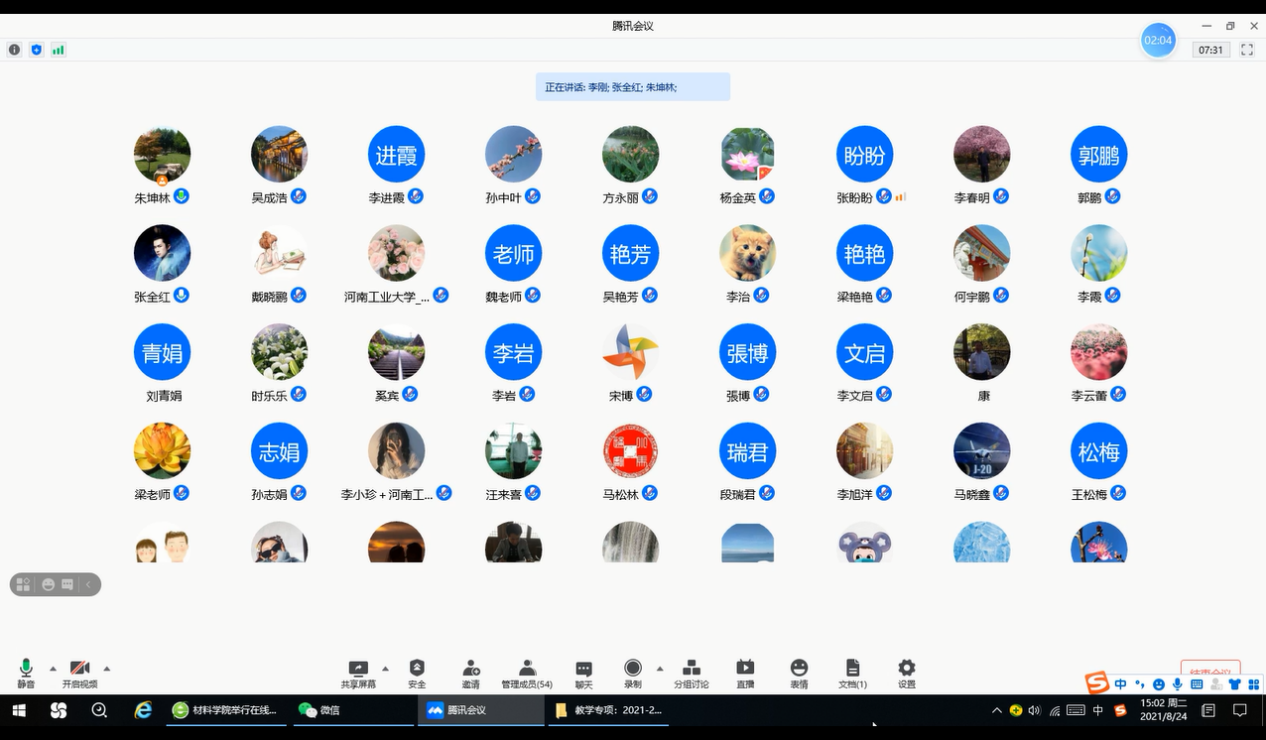Expand audio options arrow next to 静音
This screenshot has width=1266, height=740.
click(x=53, y=668)
